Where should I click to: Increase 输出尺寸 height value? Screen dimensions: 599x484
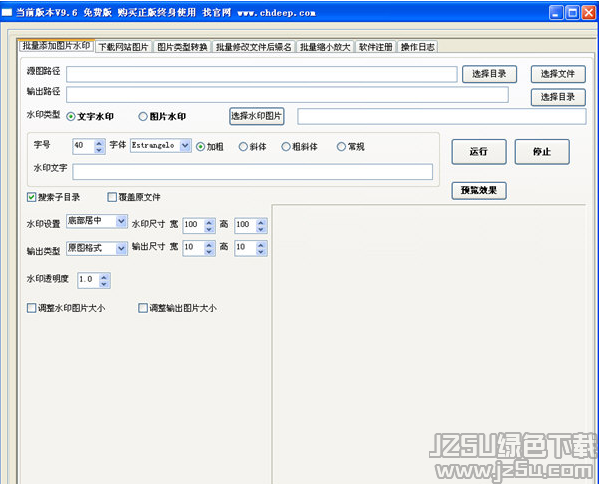pos(261,244)
